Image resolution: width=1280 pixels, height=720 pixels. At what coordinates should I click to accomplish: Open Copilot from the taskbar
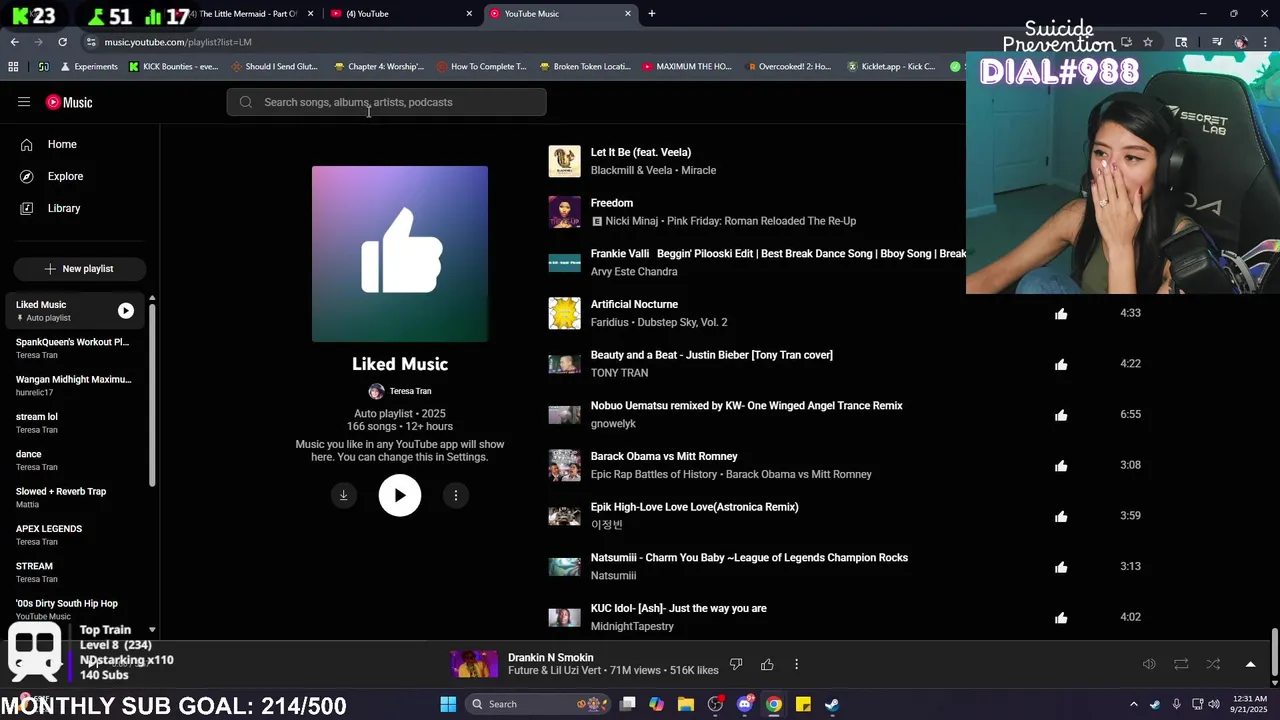656,704
